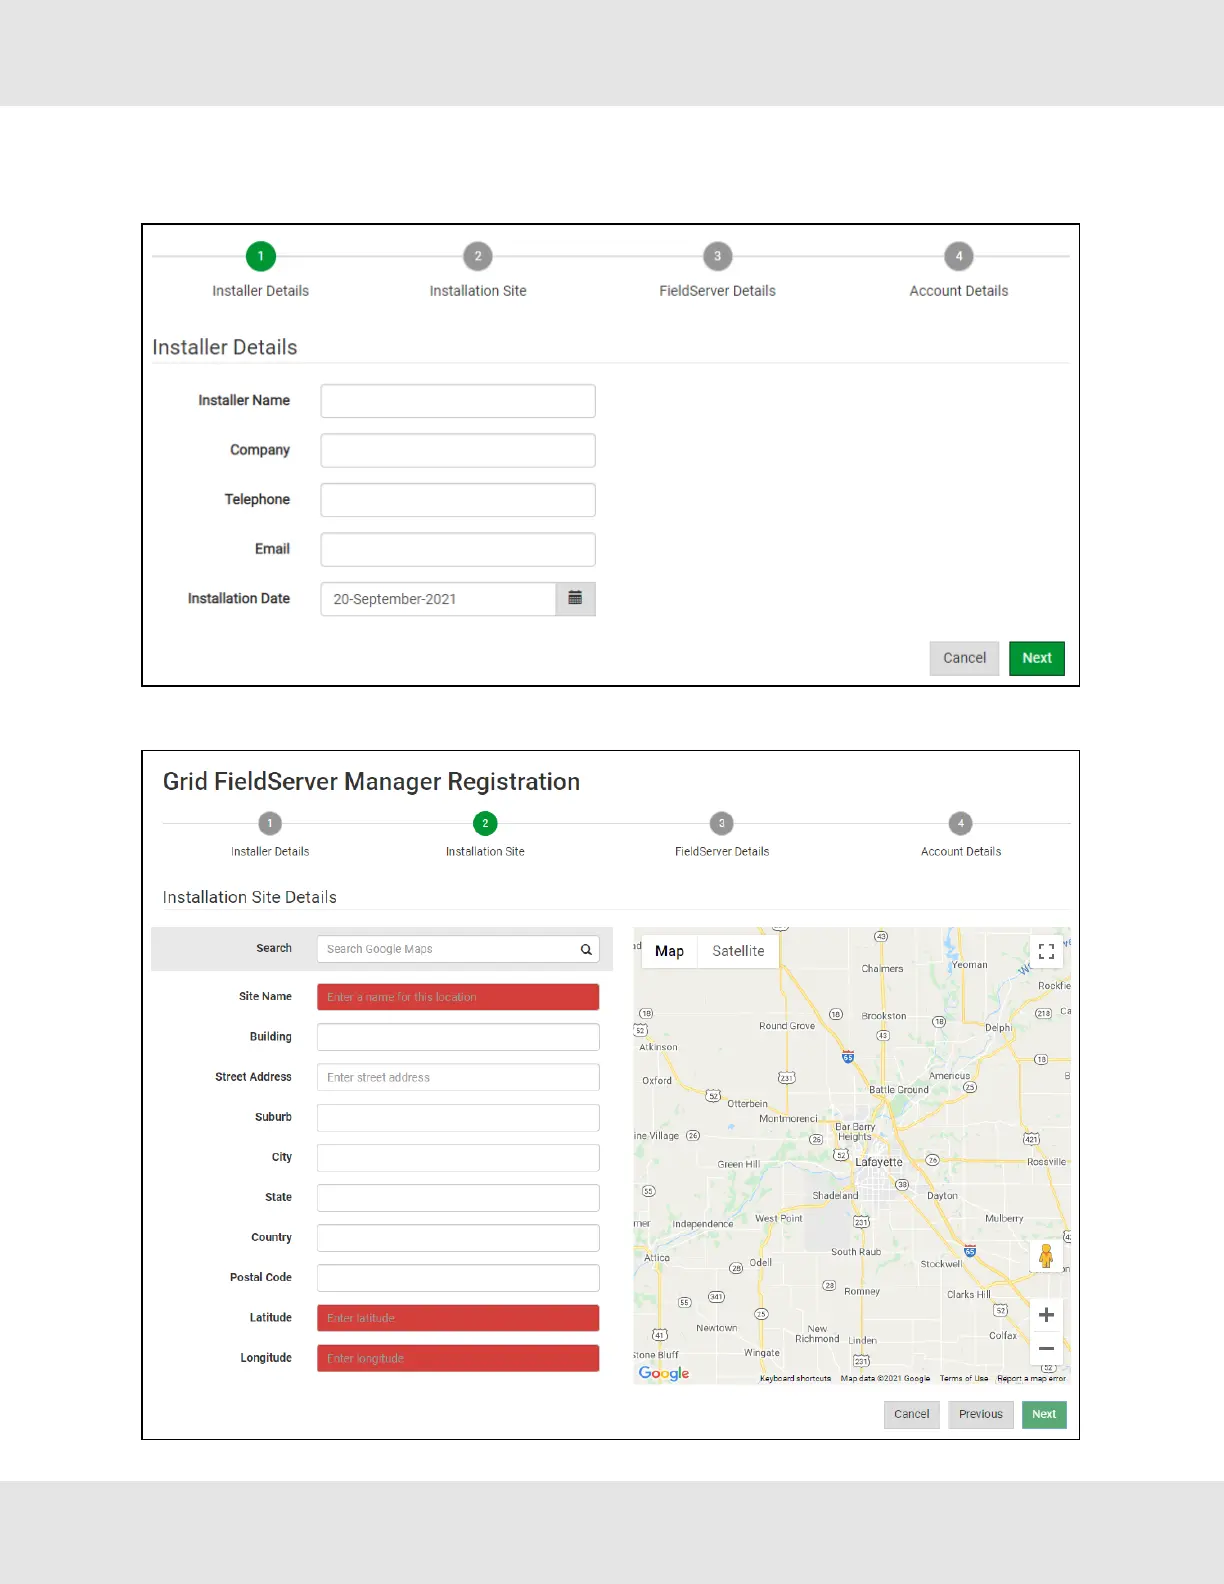Click Brookston on the map
1224x1584 pixels.
pyautogui.click(x=884, y=1016)
